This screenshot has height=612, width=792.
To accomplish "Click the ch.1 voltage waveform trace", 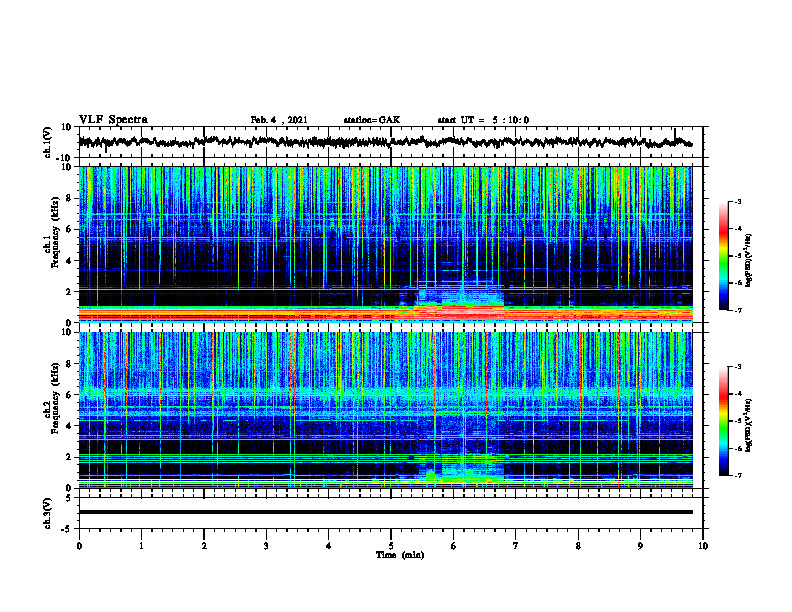I will coord(385,142).
